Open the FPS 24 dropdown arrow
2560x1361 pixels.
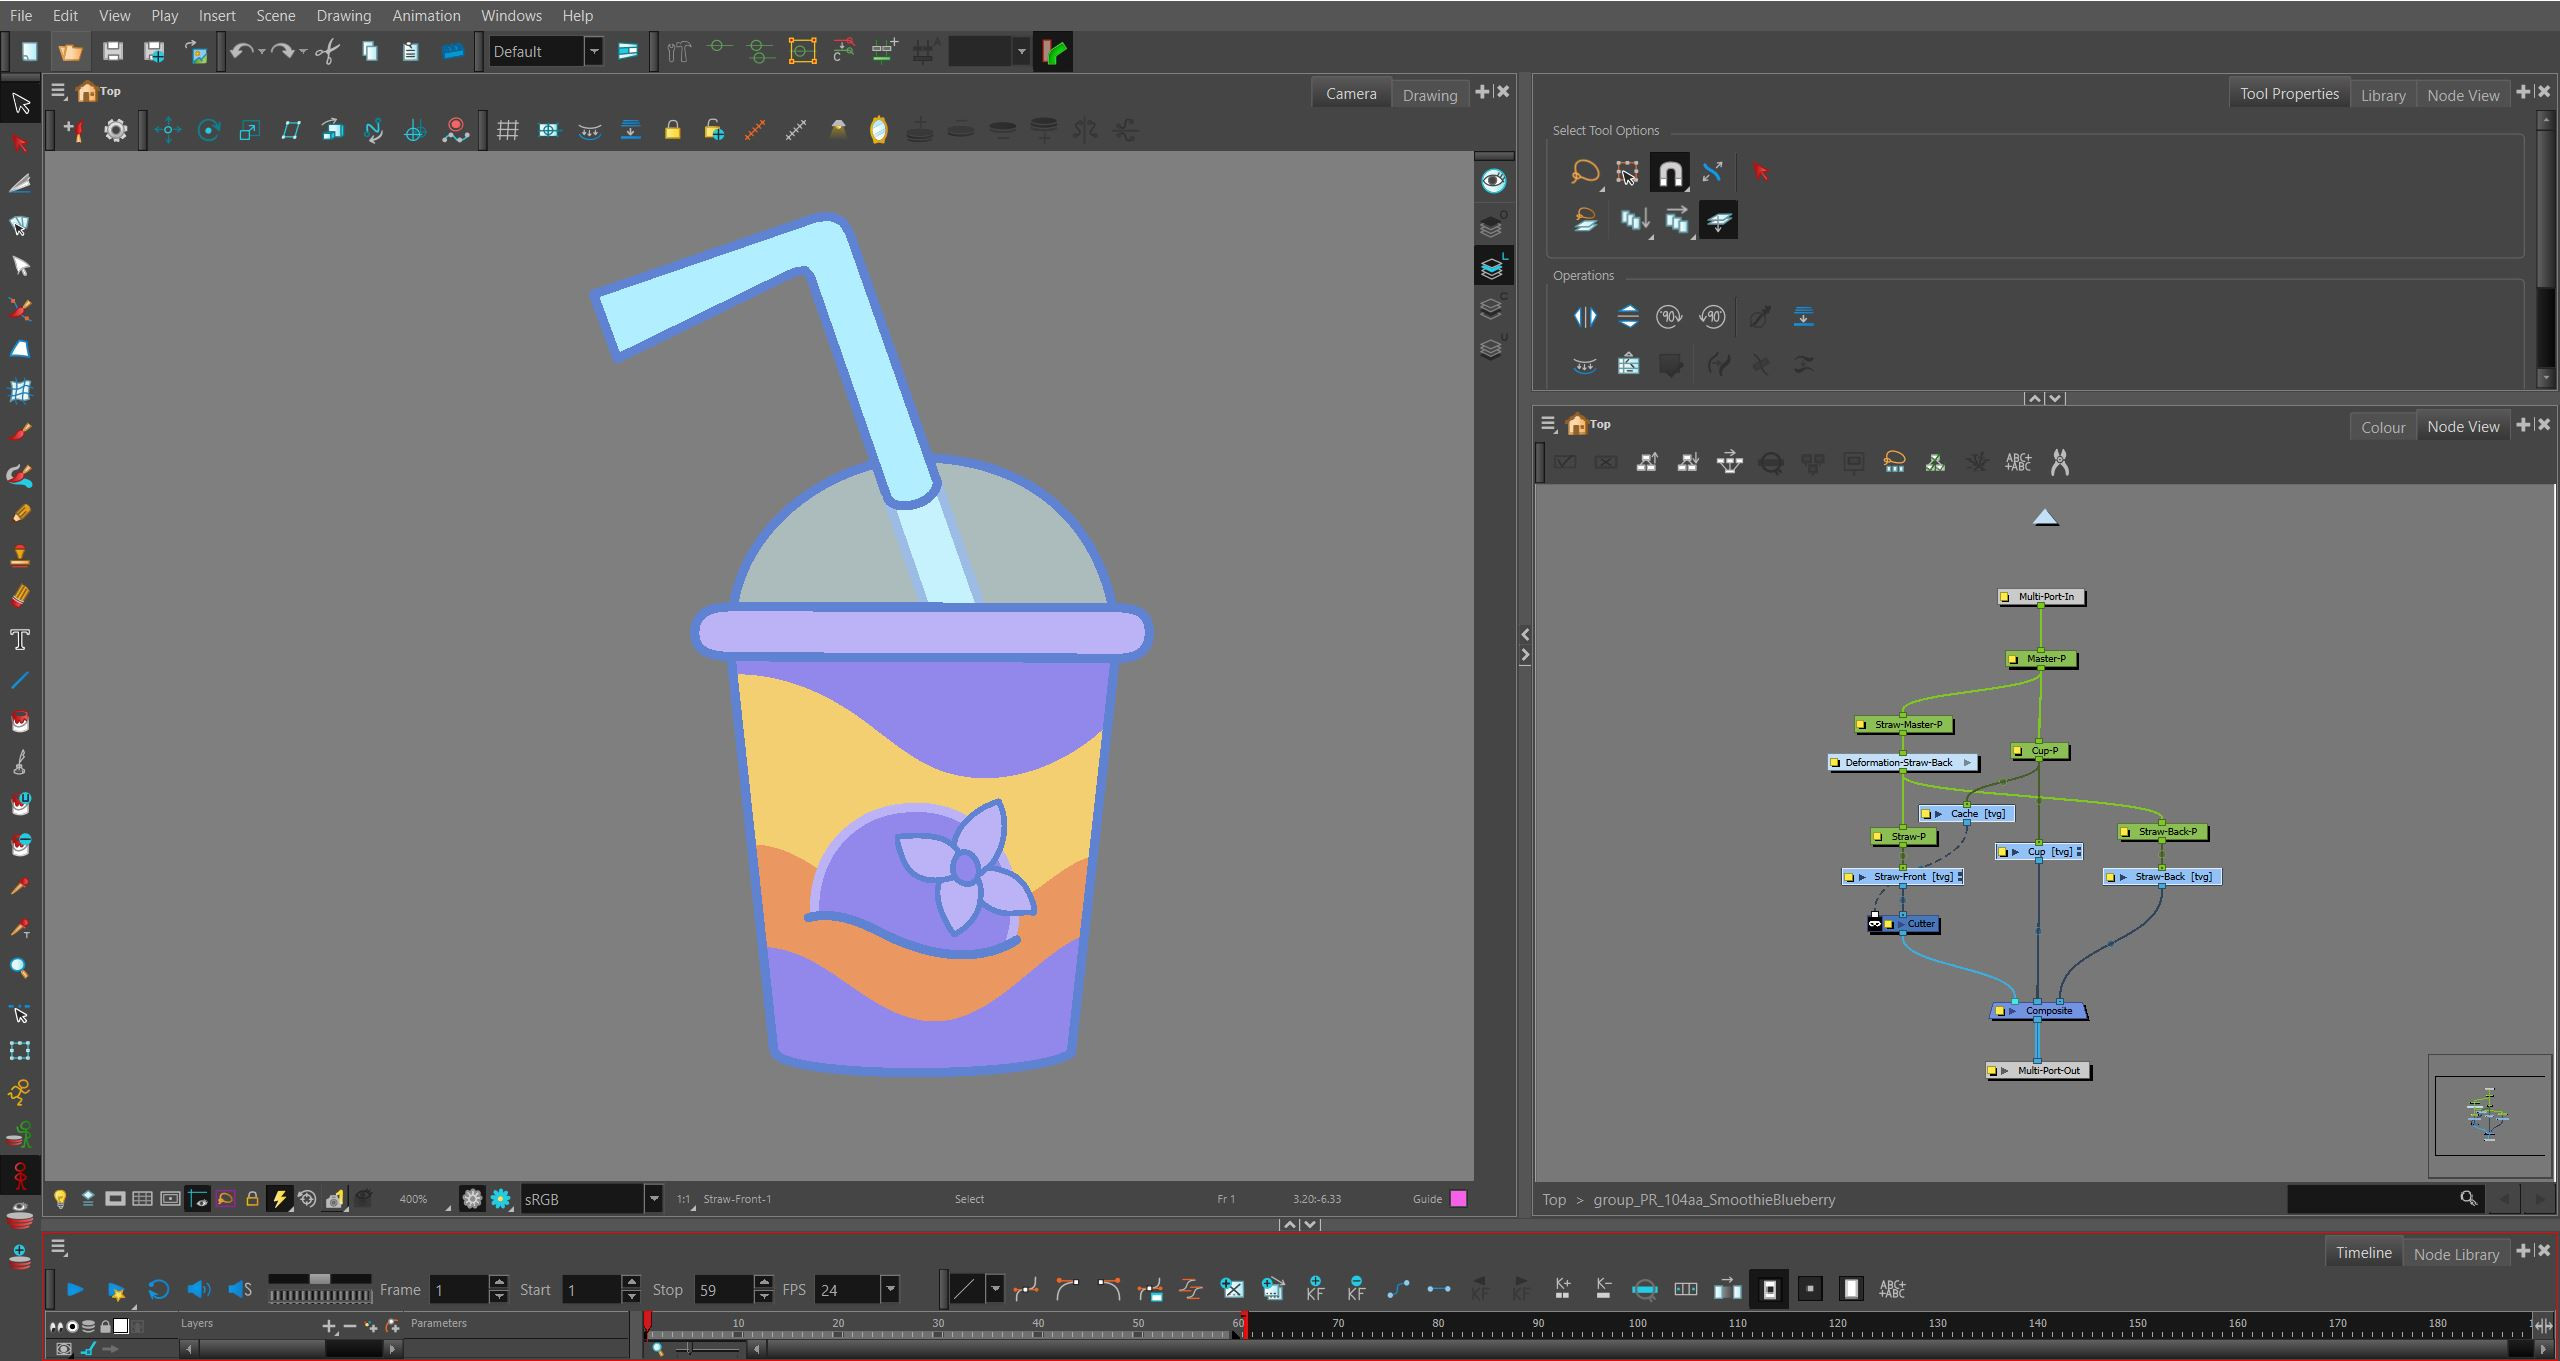coord(890,1289)
